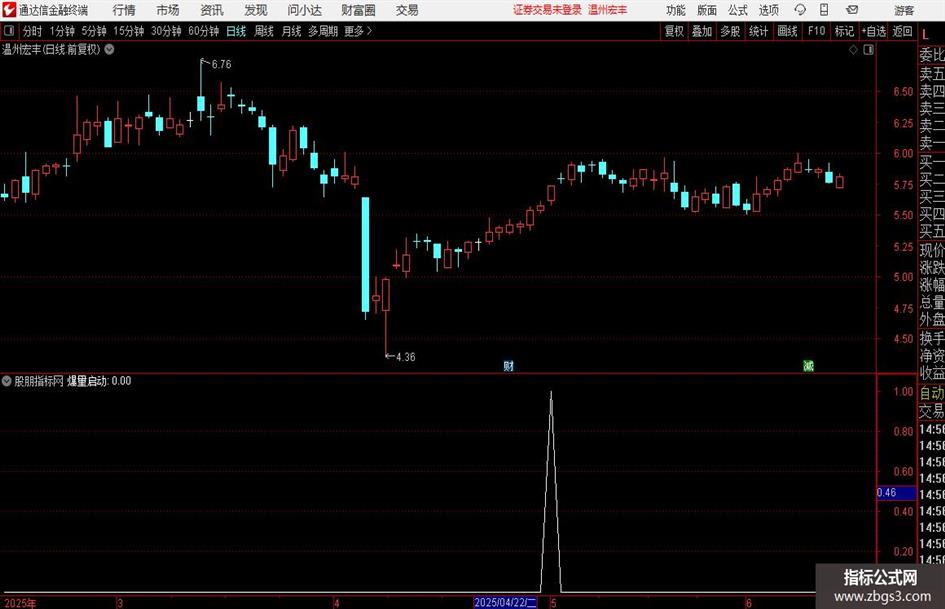This screenshot has height=609, width=945.
Task: Click the 多股 button
Action: [730, 31]
